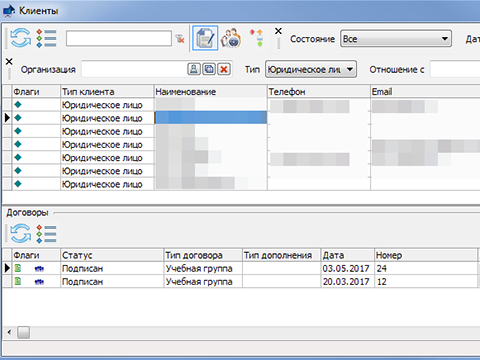Sort by Тип клиента column header
This screenshot has width=480, height=360.
pyautogui.click(x=107, y=92)
